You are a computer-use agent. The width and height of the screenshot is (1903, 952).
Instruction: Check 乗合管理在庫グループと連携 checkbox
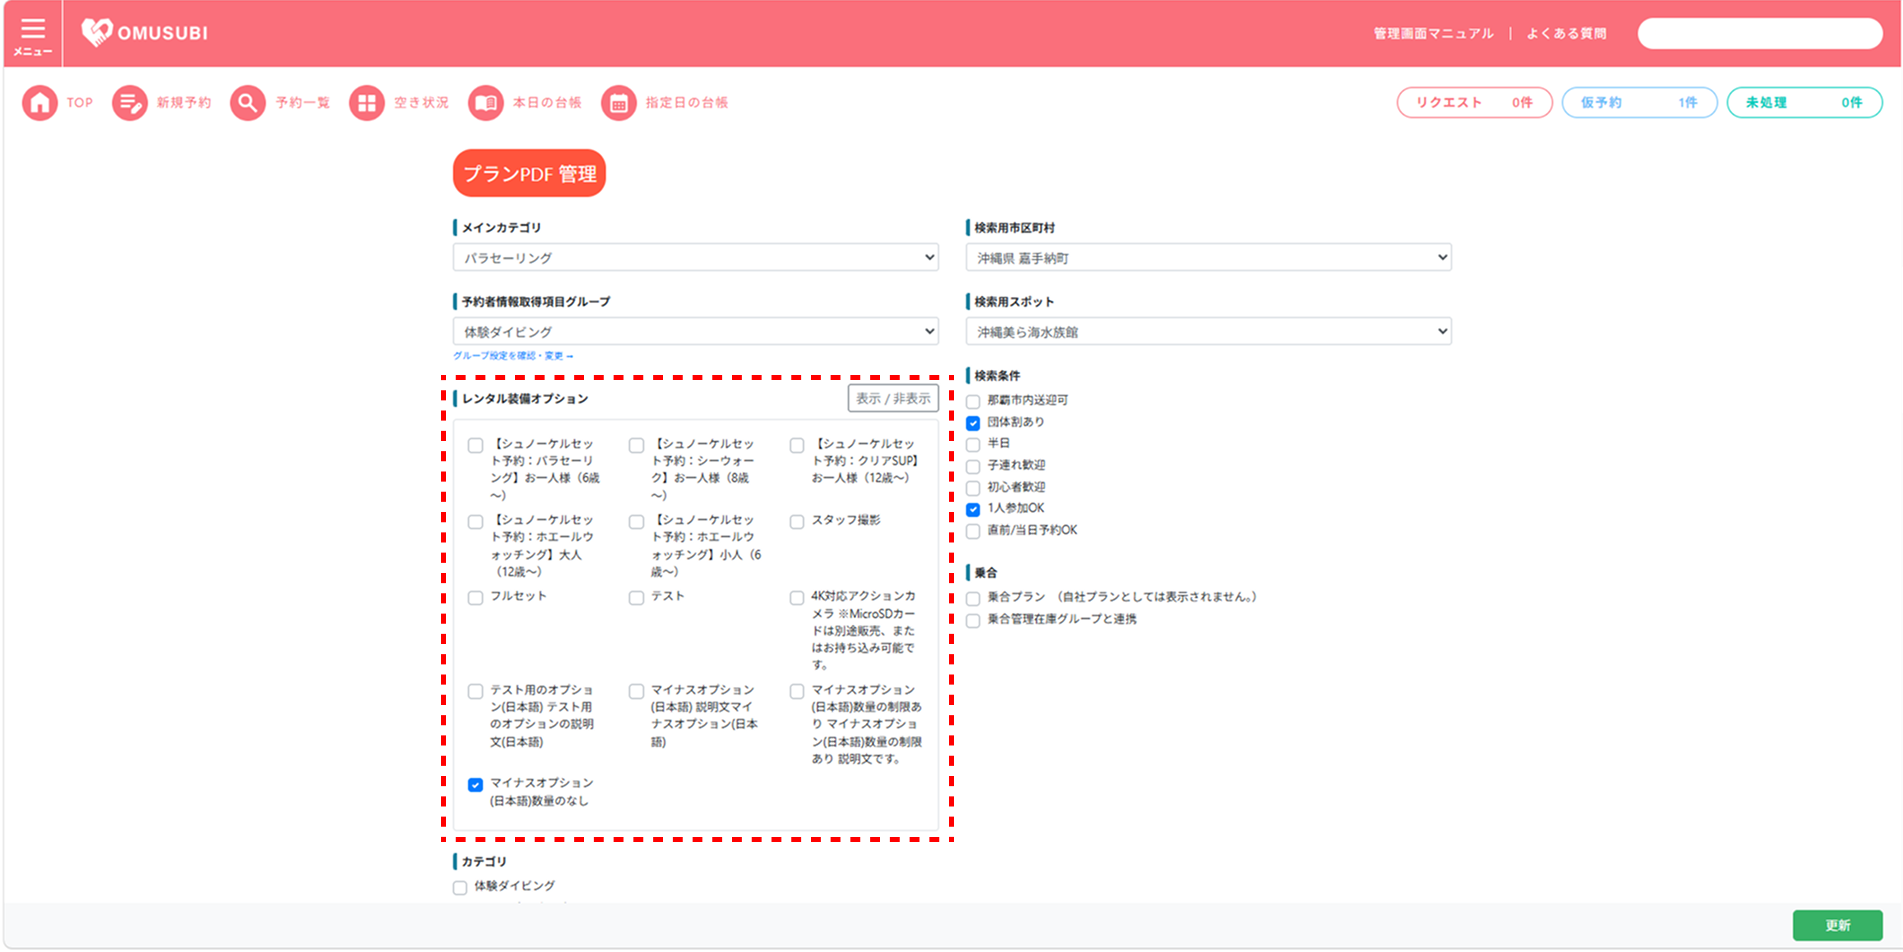pyautogui.click(x=973, y=621)
